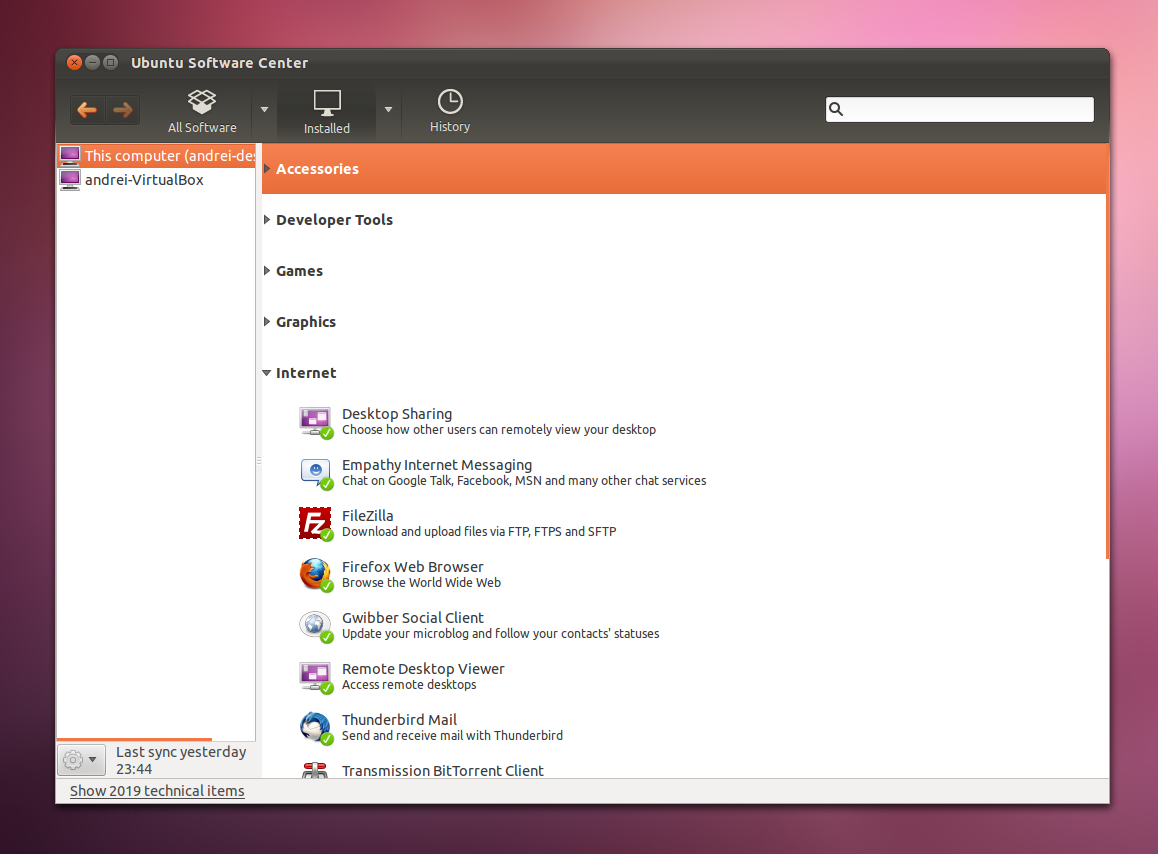Select Transmission BitTorrent Client title
This screenshot has width=1158, height=854.
(442, 770)
